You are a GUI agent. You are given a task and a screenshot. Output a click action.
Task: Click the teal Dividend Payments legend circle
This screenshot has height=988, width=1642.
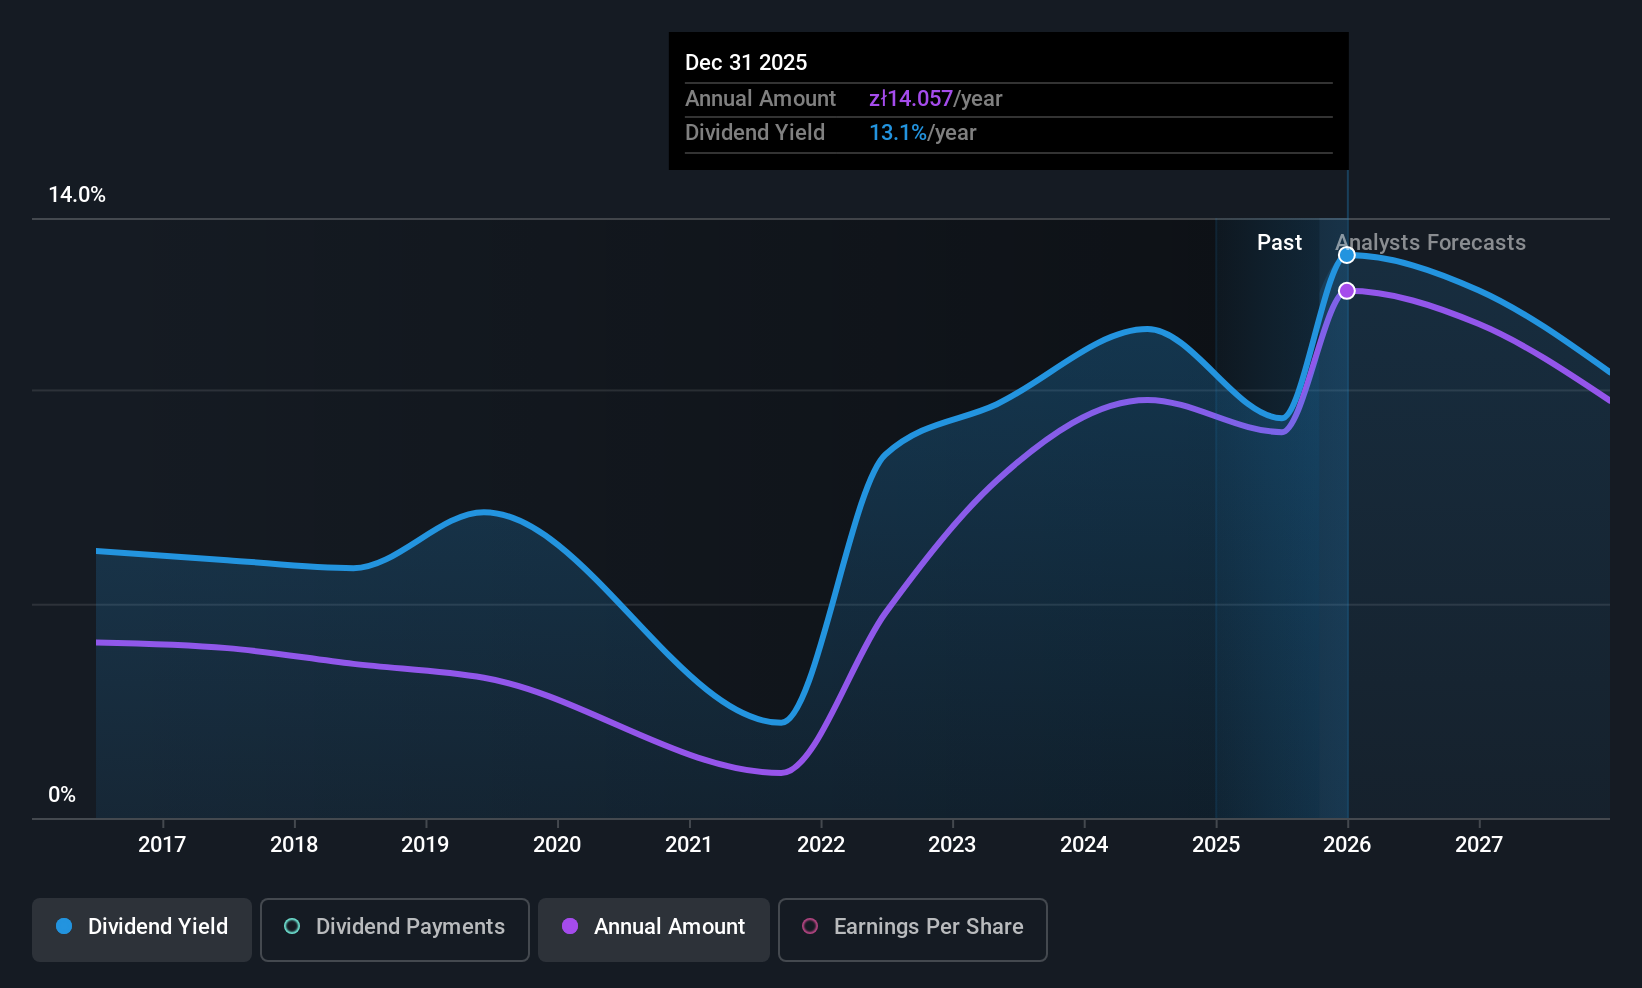tap(292, 926)
